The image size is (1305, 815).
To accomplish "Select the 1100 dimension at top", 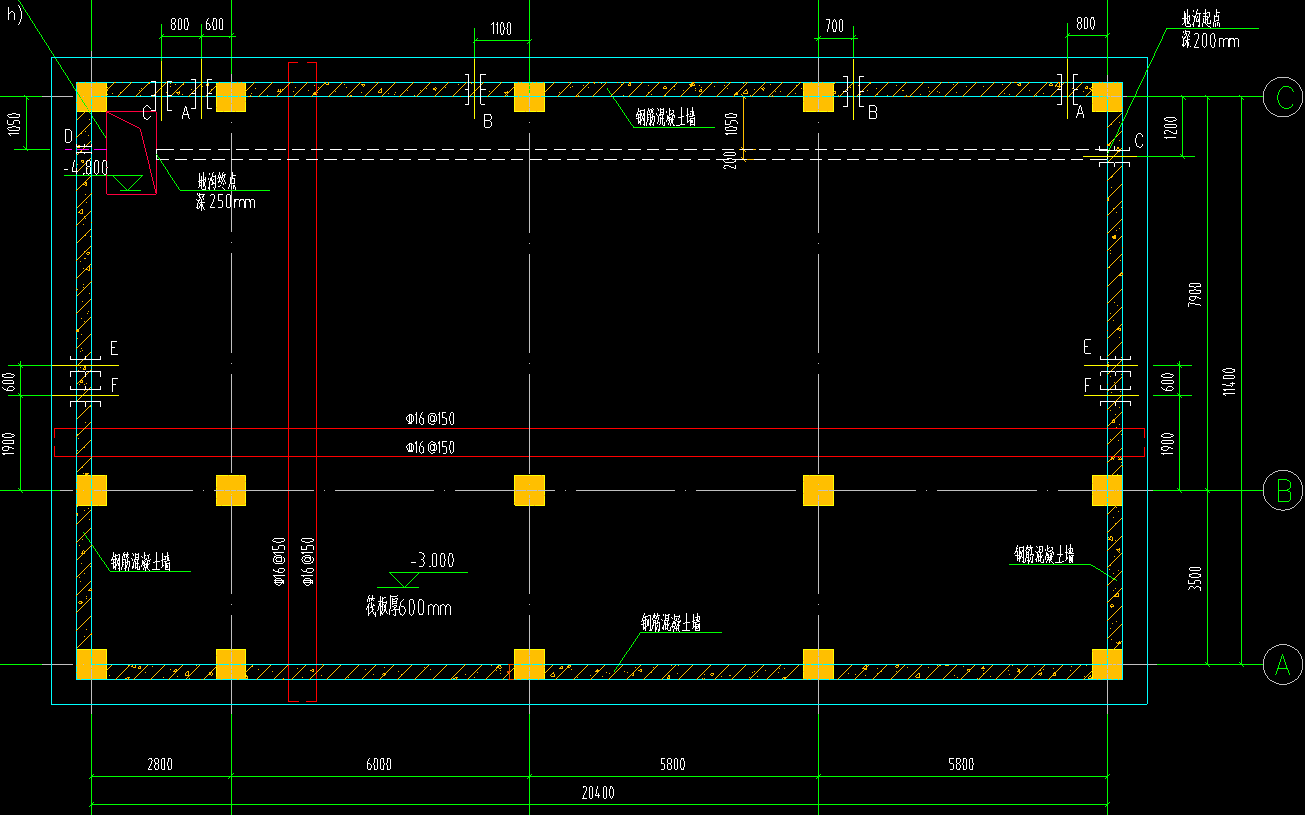I will pyautogui.click(x=499, y=29).
